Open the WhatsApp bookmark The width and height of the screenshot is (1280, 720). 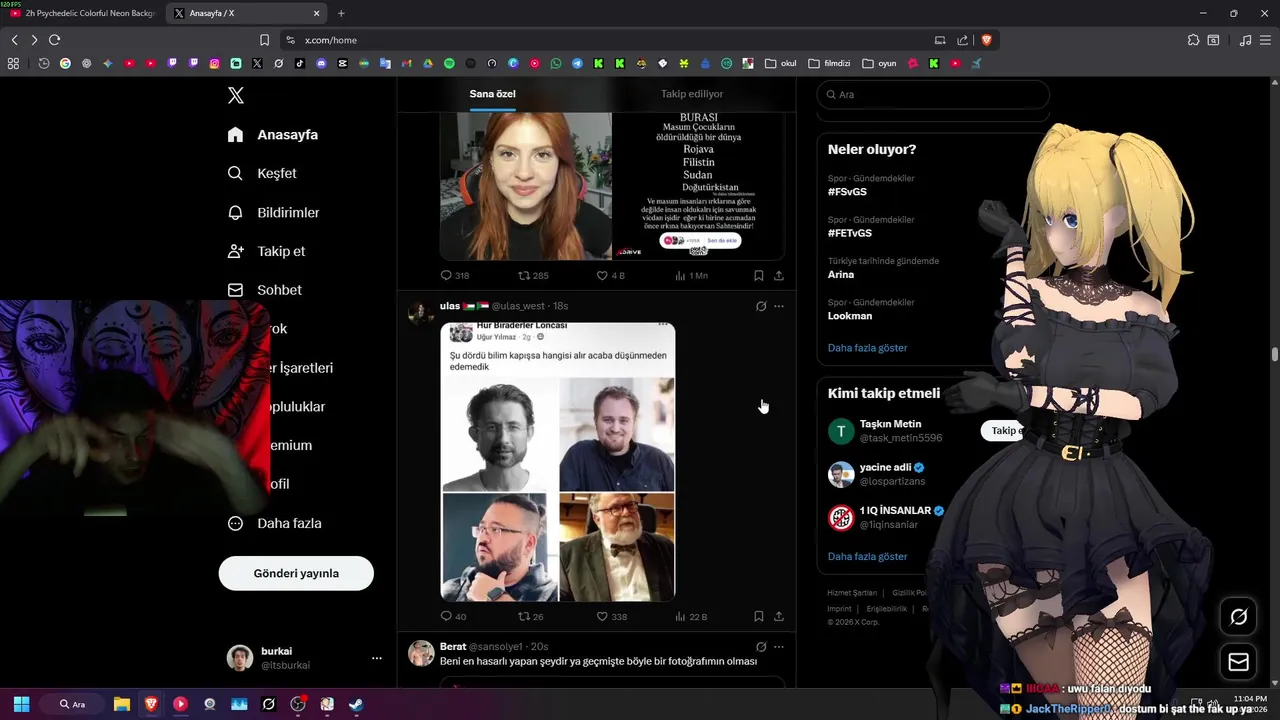tap(556, 63)
